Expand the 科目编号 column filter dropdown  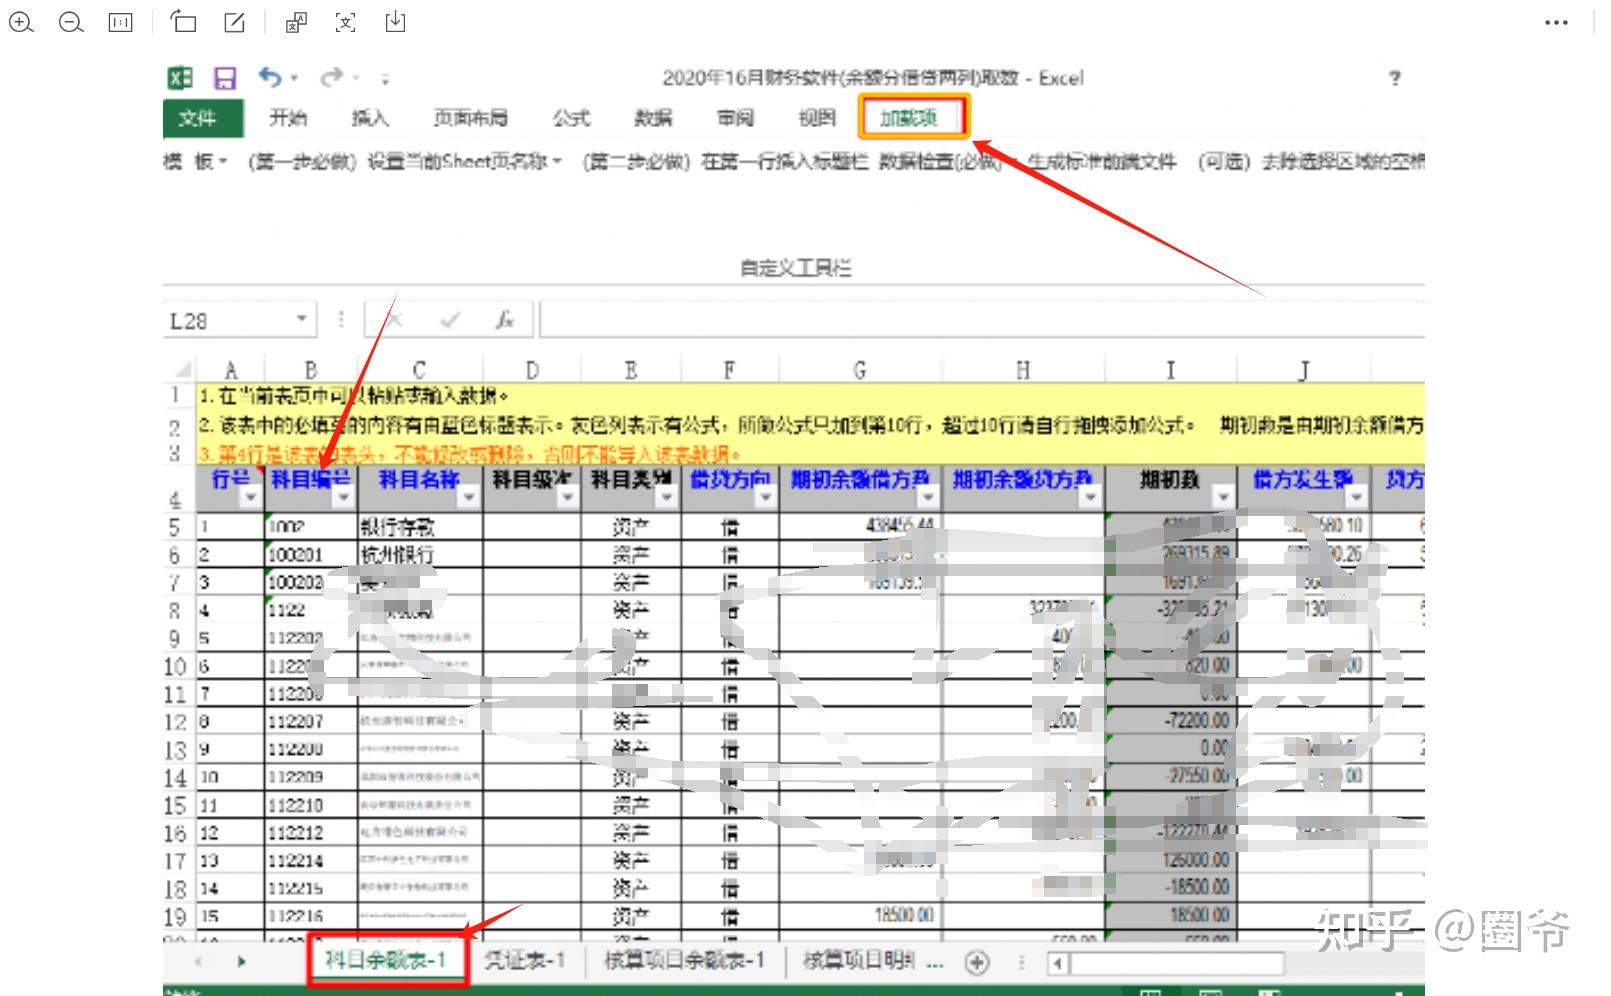pos(344,497)
